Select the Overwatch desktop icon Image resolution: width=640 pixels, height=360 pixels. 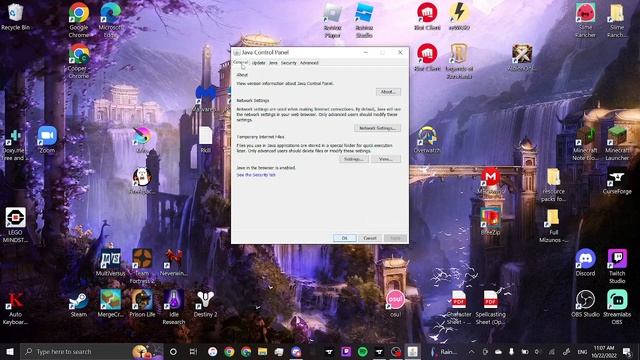point(427,140)
